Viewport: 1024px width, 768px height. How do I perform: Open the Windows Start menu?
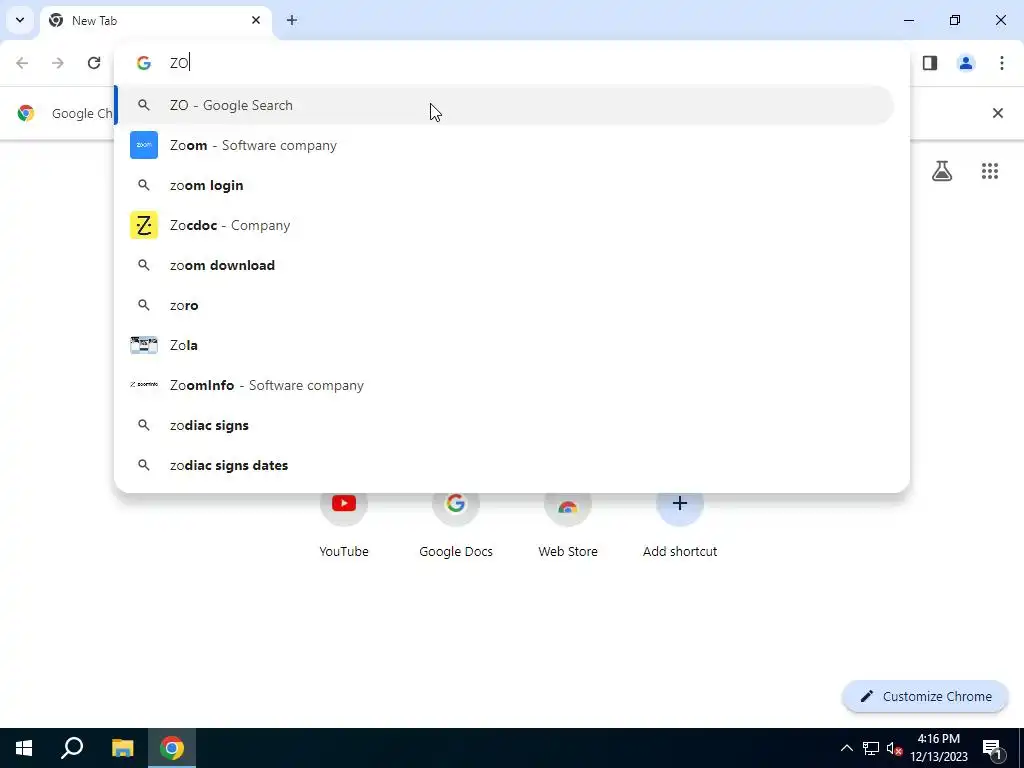pyautogui.click(x=24, y=748)
